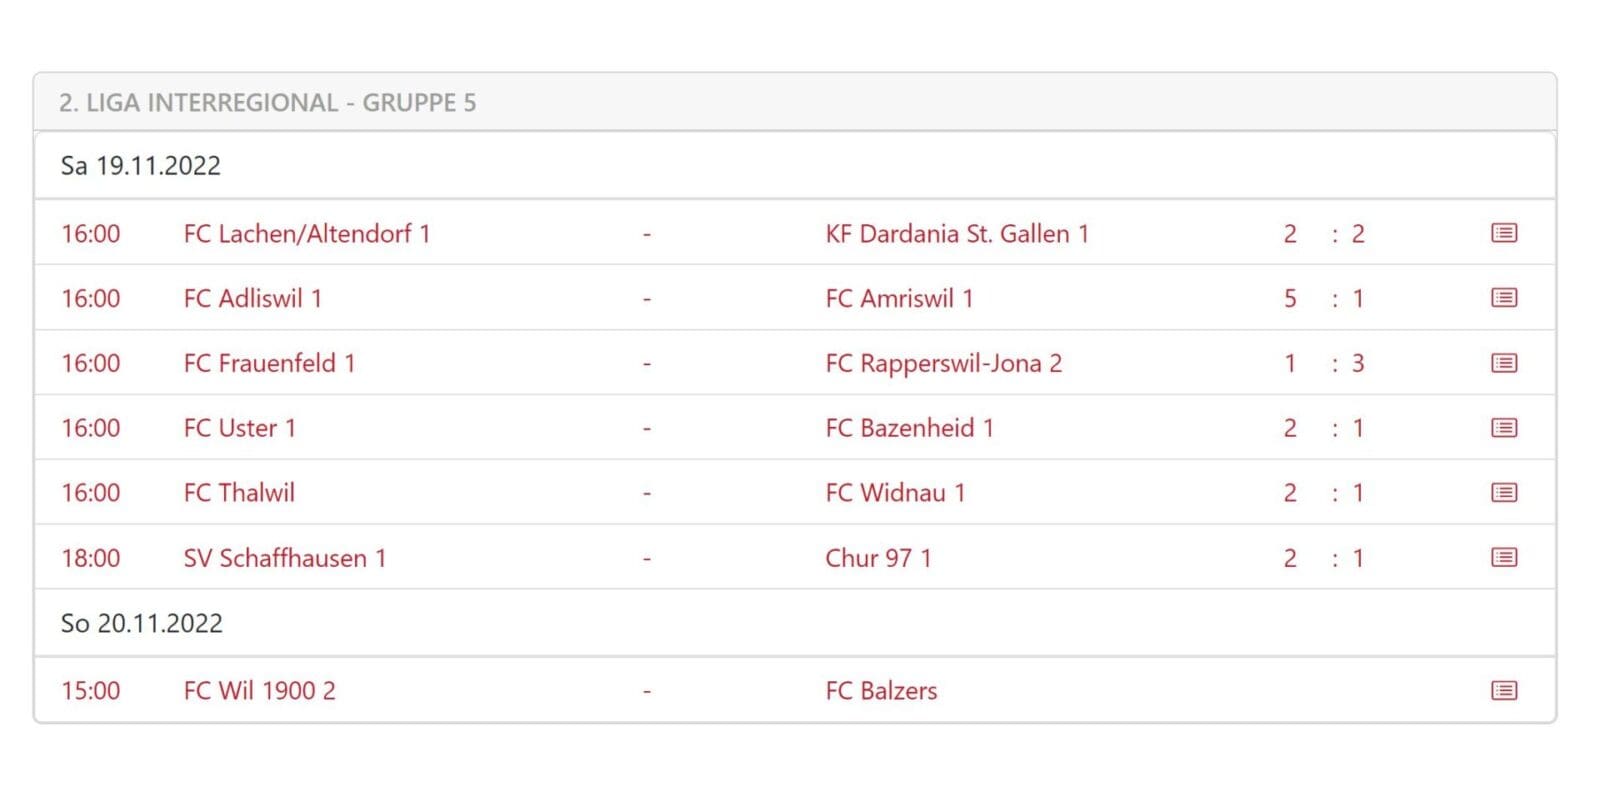Open match details icon for SV Schaffhausen game
This screenshot has width=1600, height=792.
coord(1504,557)
